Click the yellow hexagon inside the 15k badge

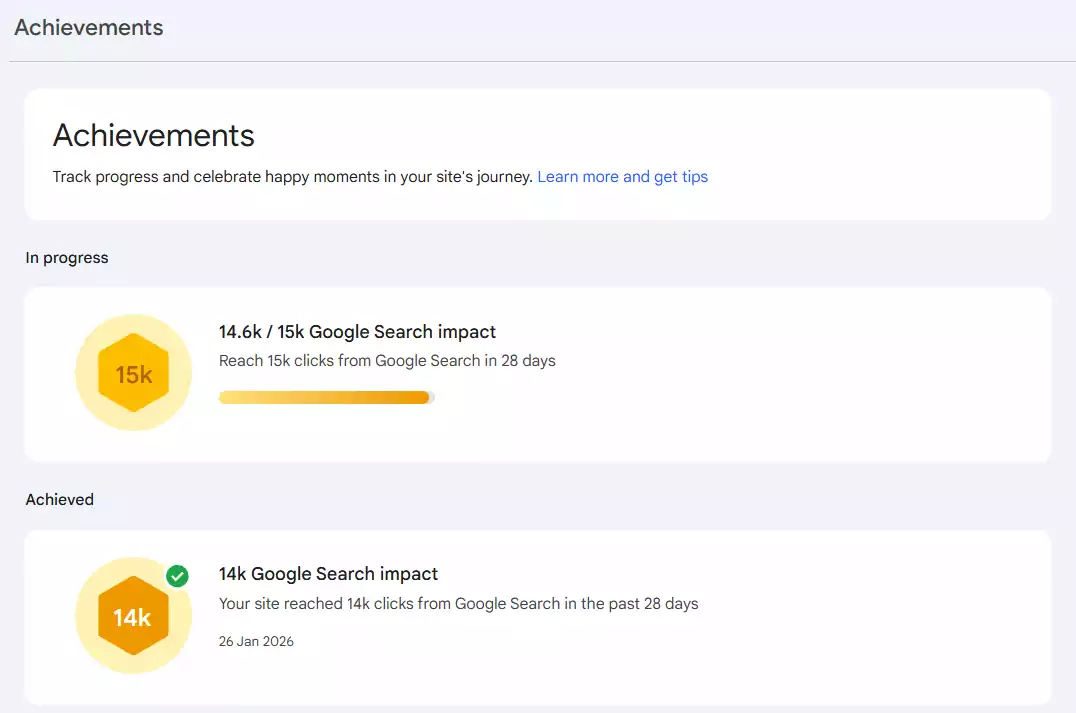[133, 371]
